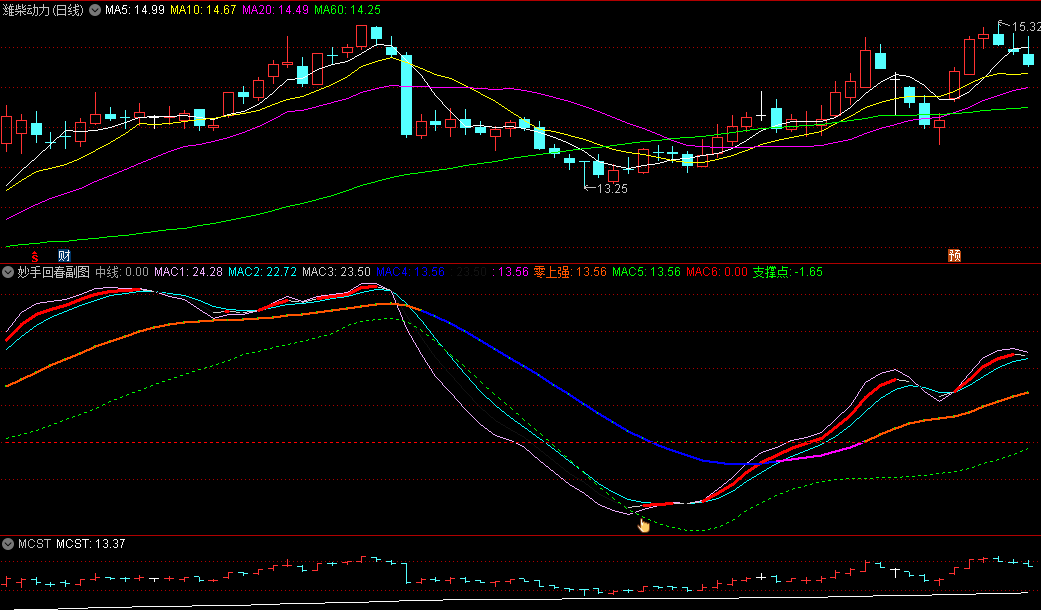Select the MAC3: 23.50 value
The width and height of the screenshot is (1041, 610).
336,272
